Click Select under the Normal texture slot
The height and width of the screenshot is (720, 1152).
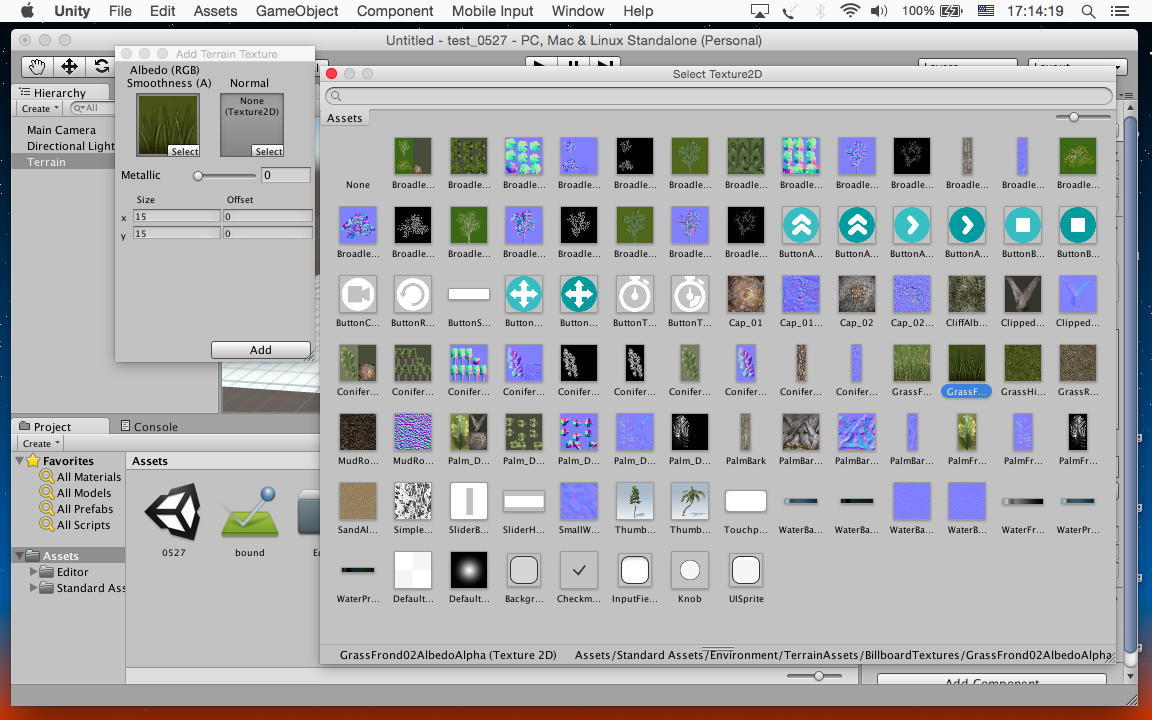[x=268, y=152]
